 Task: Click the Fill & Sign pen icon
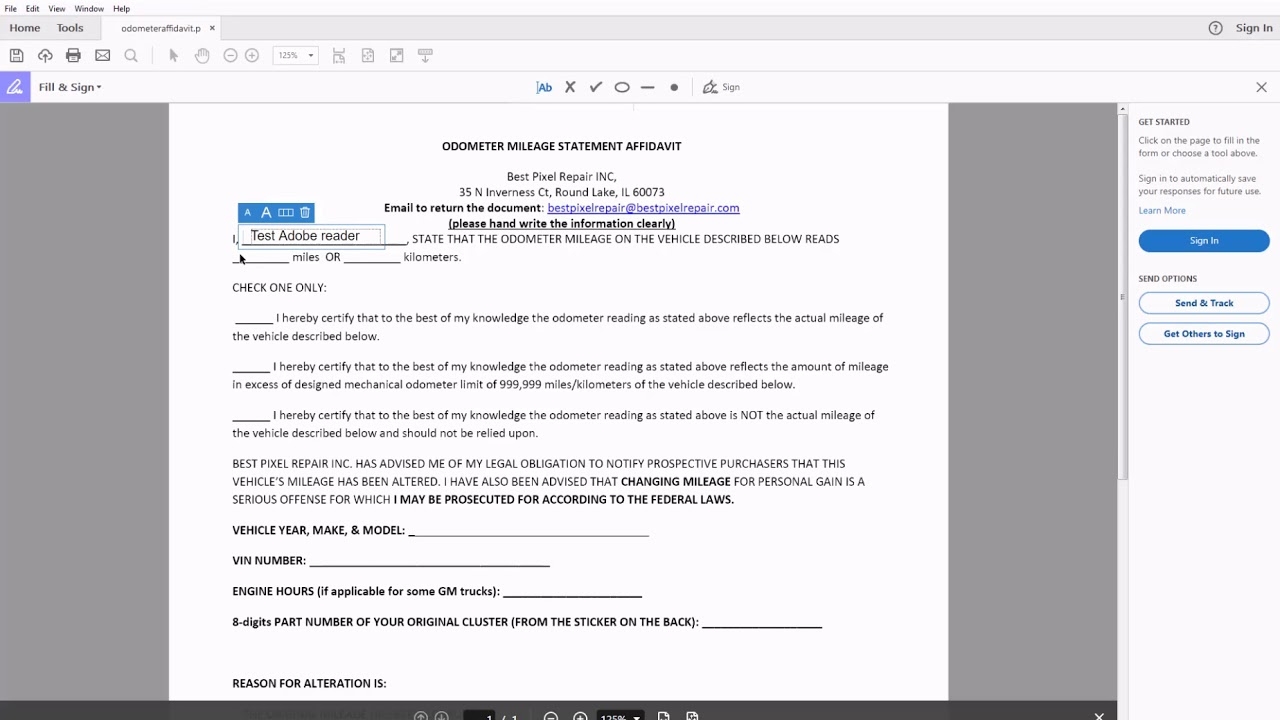[x=14, y=87]
